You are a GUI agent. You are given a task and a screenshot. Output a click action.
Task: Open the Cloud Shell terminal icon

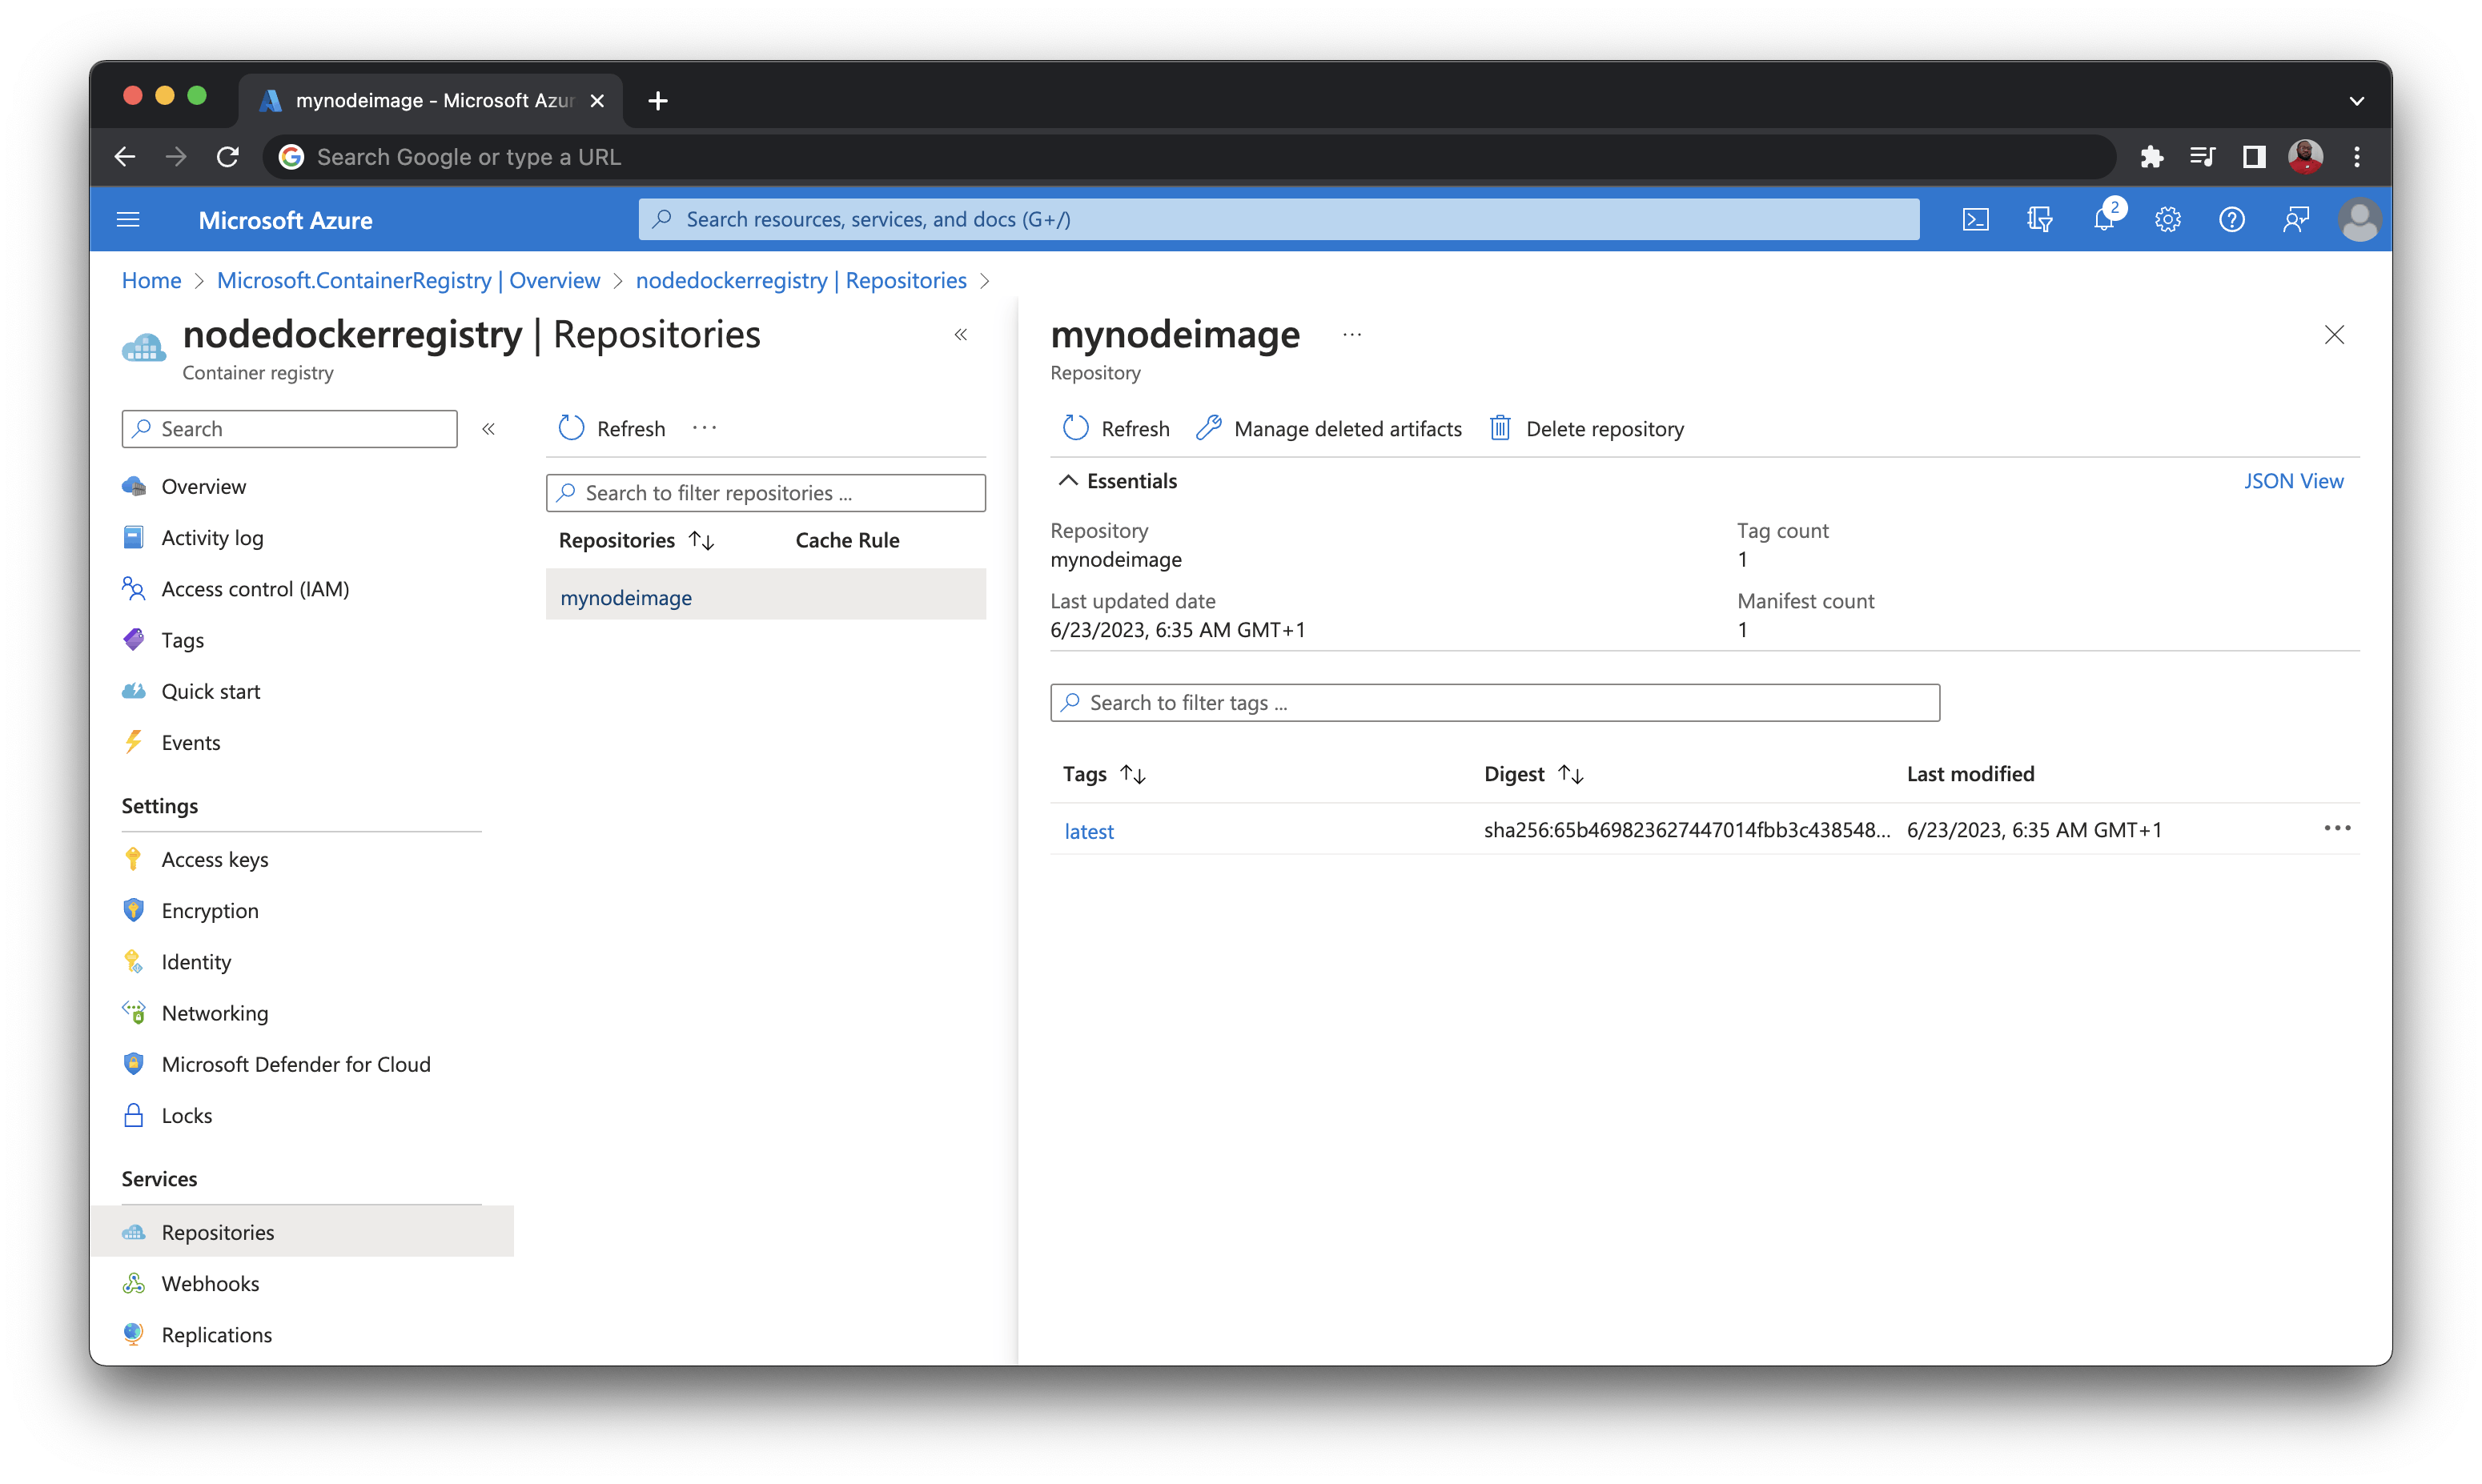click(x=1975, y=219)
